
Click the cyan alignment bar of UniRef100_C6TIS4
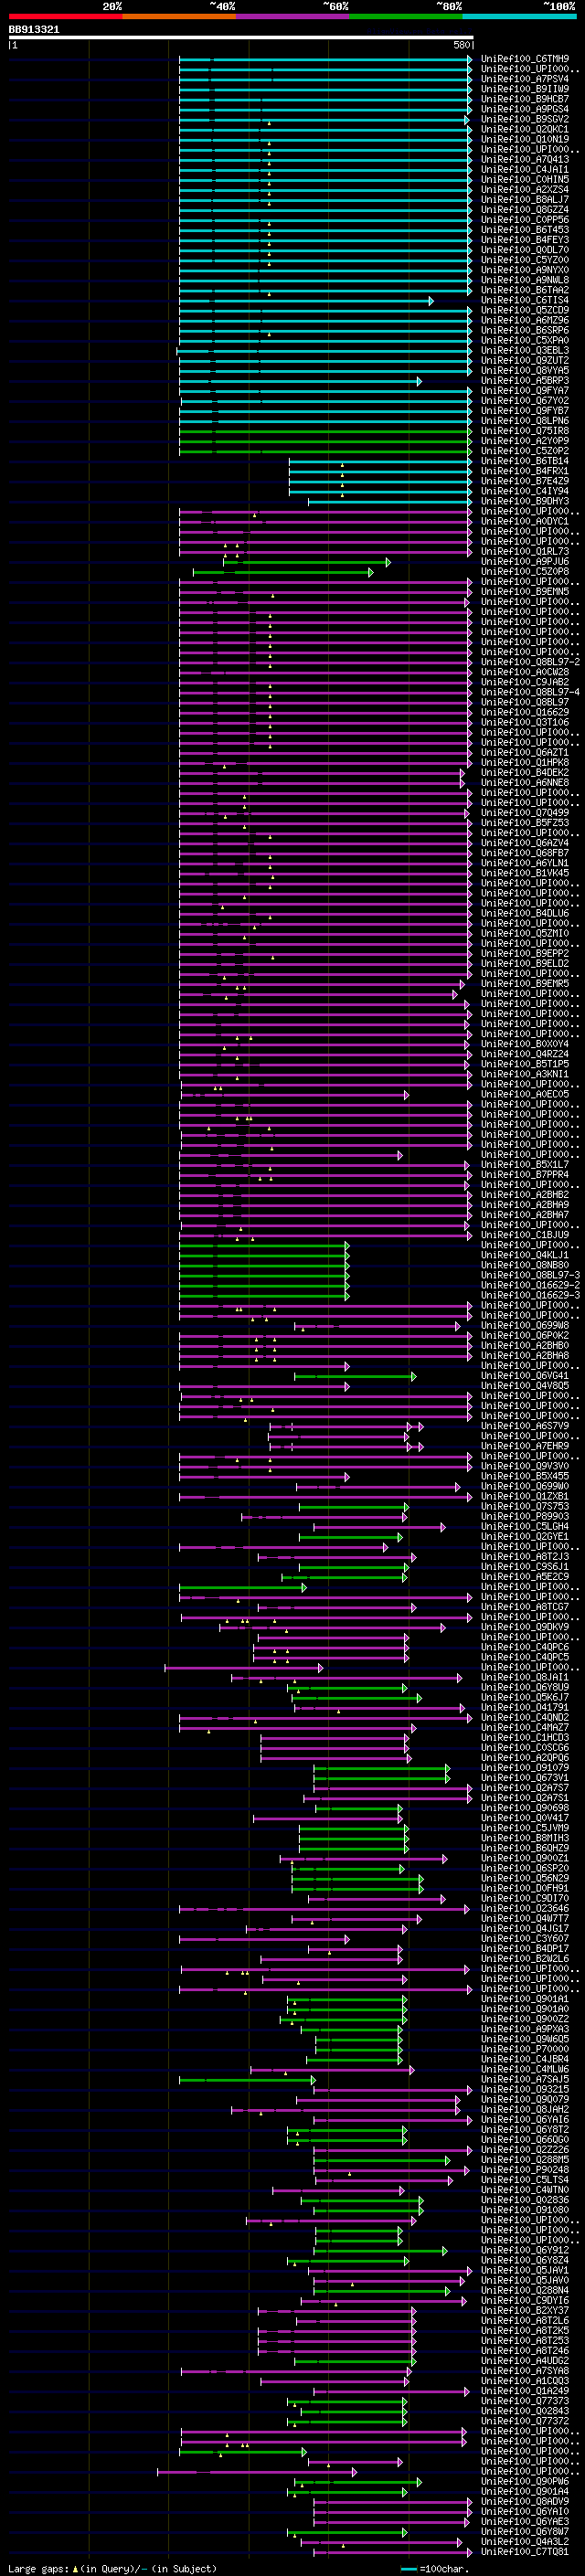click(306, 301)
